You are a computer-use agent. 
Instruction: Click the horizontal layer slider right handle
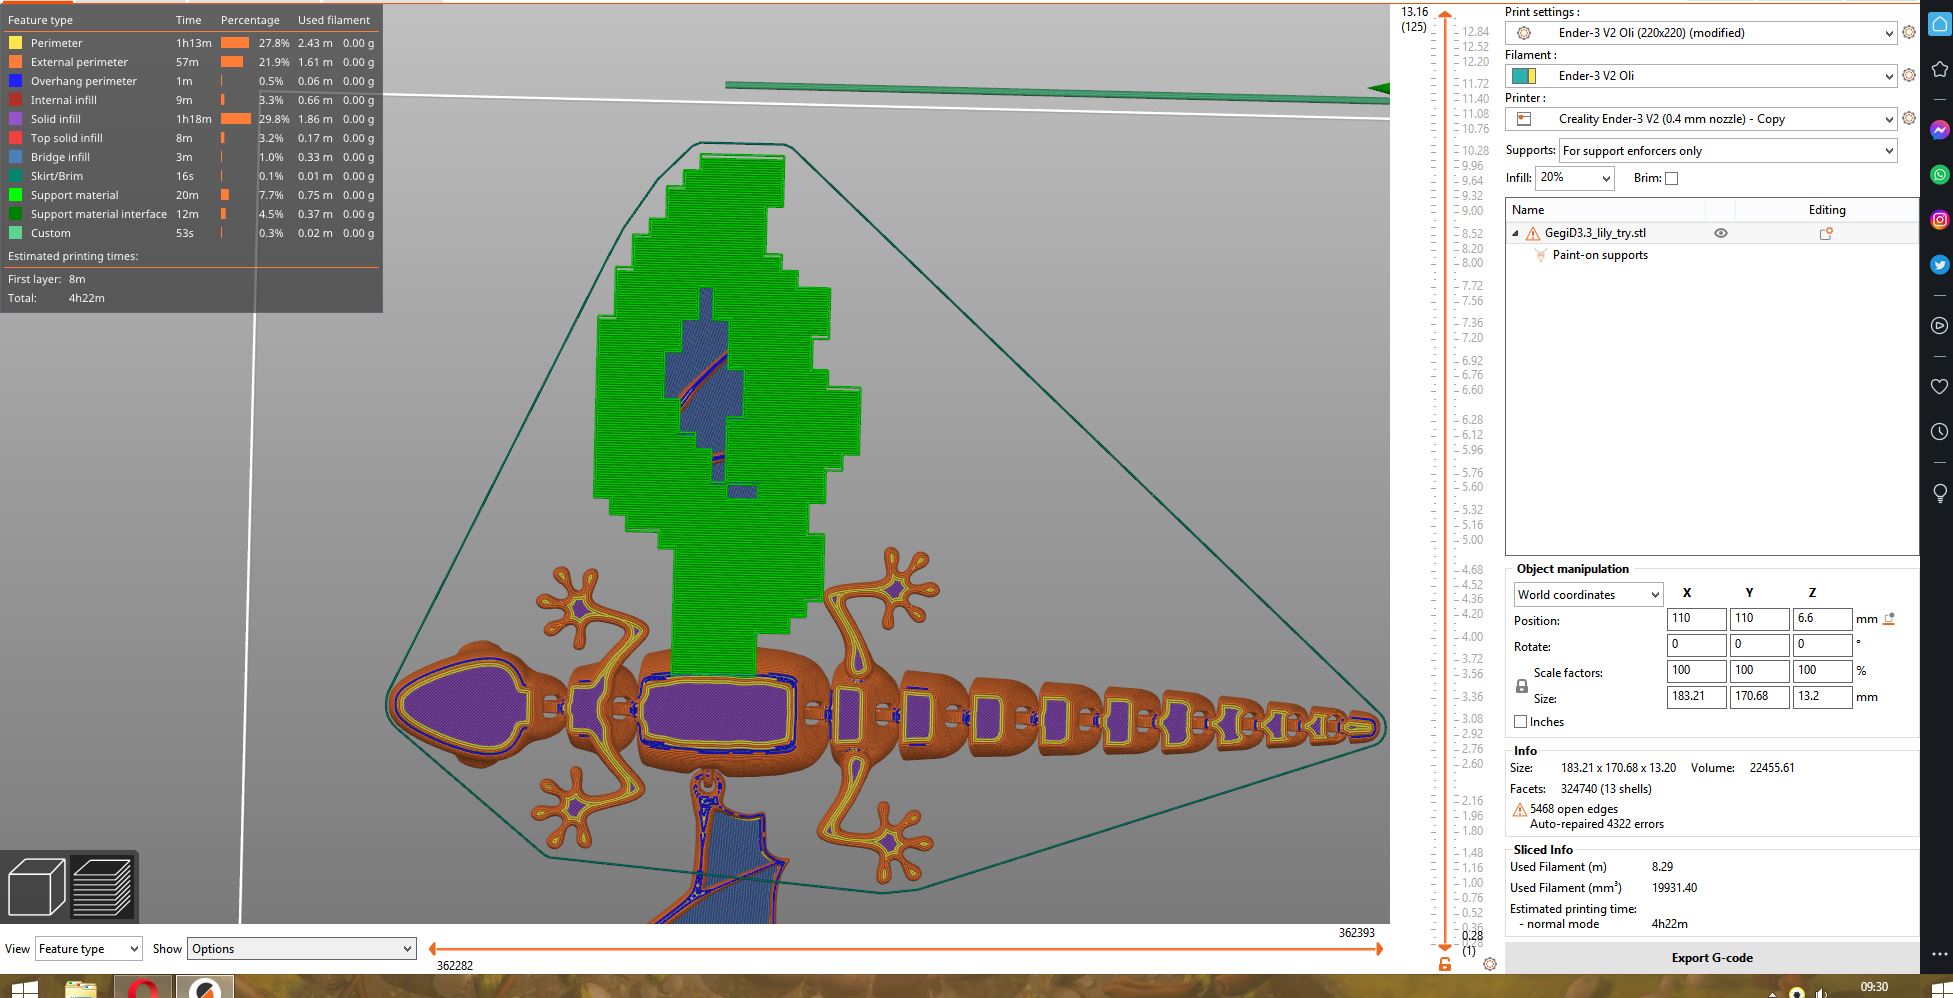click(1379, 949)
